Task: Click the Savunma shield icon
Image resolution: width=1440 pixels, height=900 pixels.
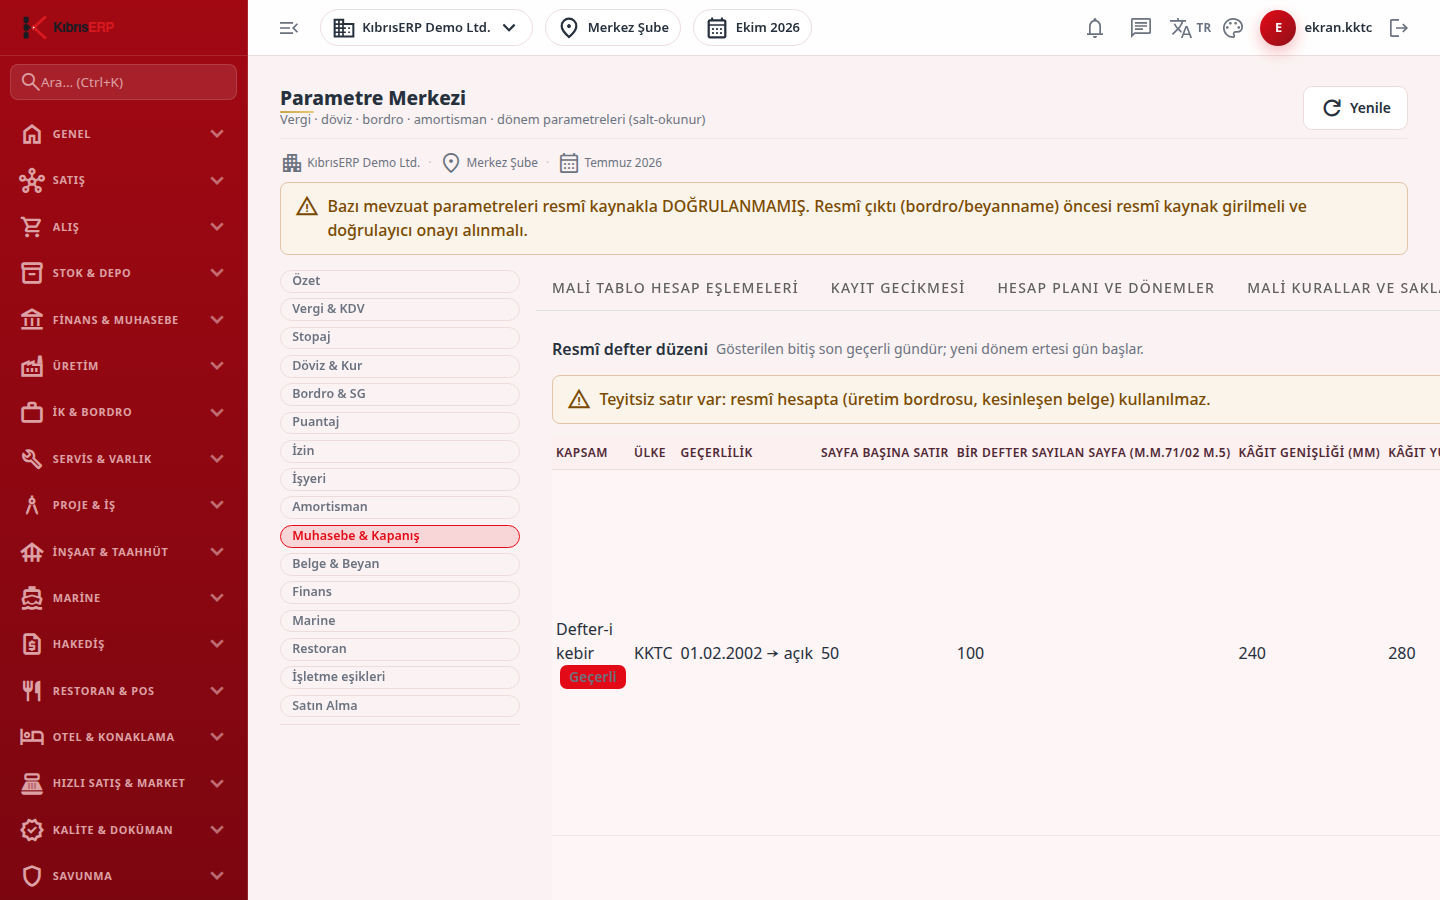Action: click(x=32, y=876)
